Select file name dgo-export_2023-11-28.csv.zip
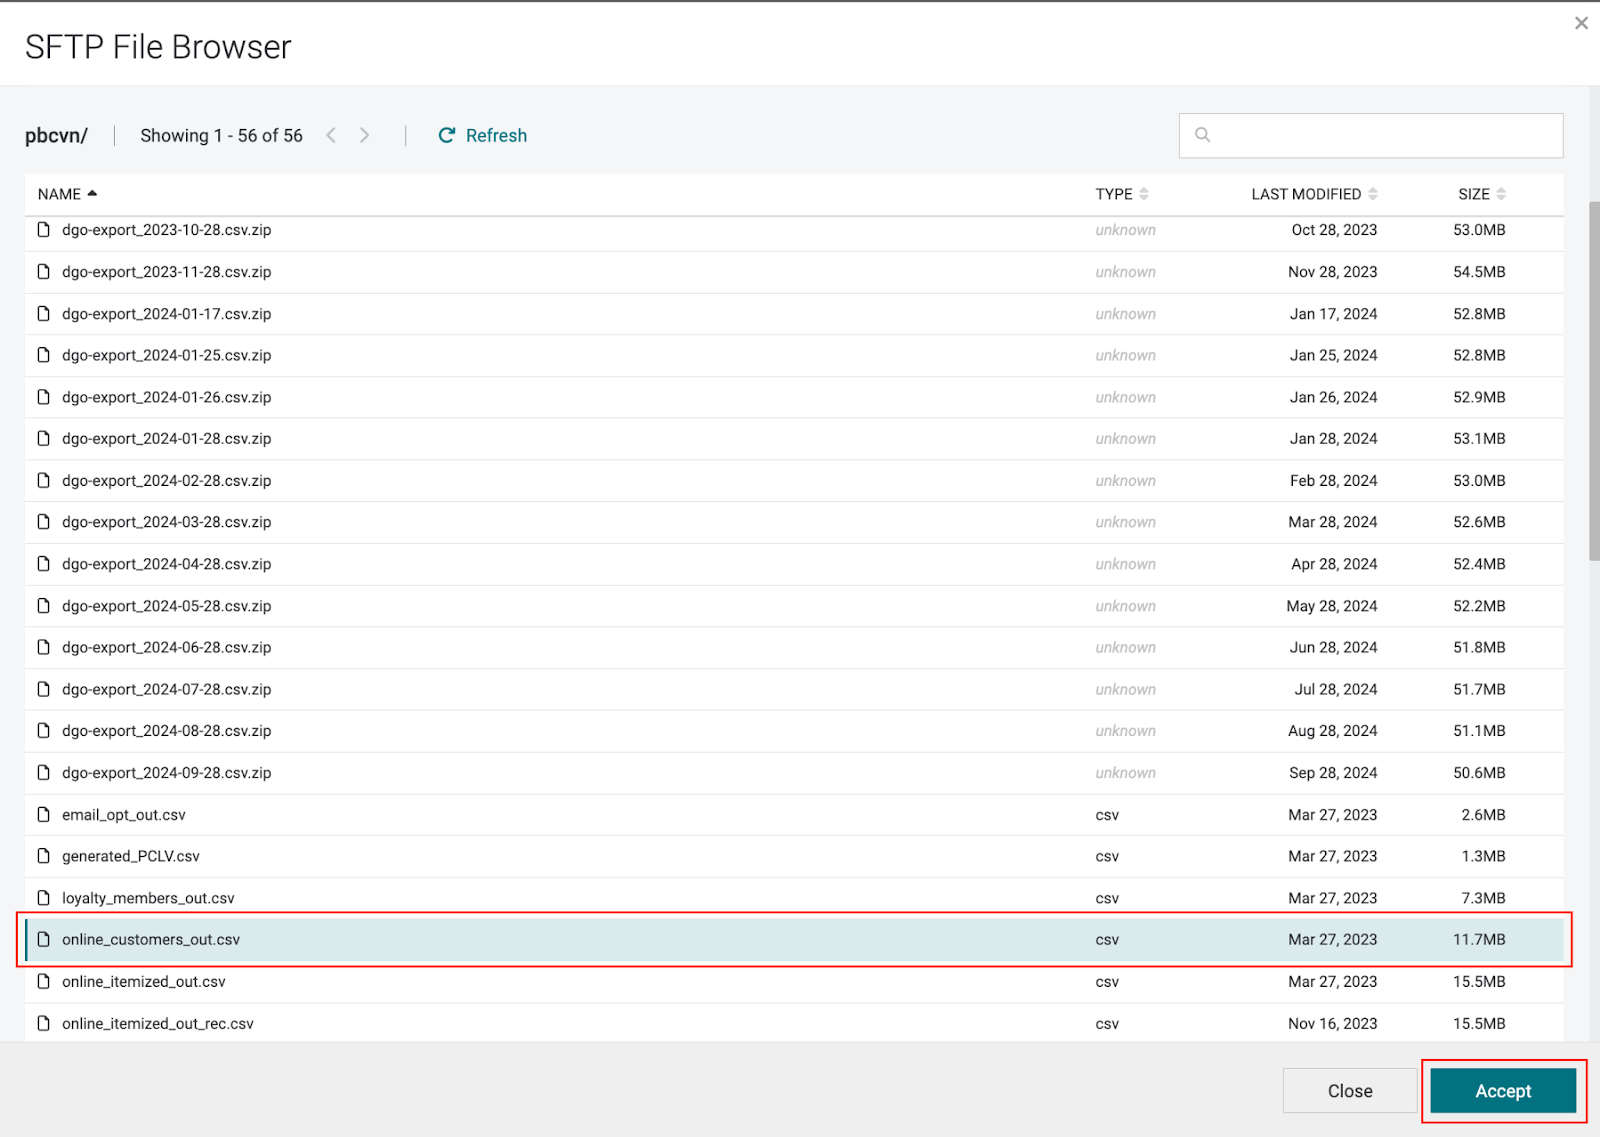Screen dimensions: 1600x1137 (167, 272)
